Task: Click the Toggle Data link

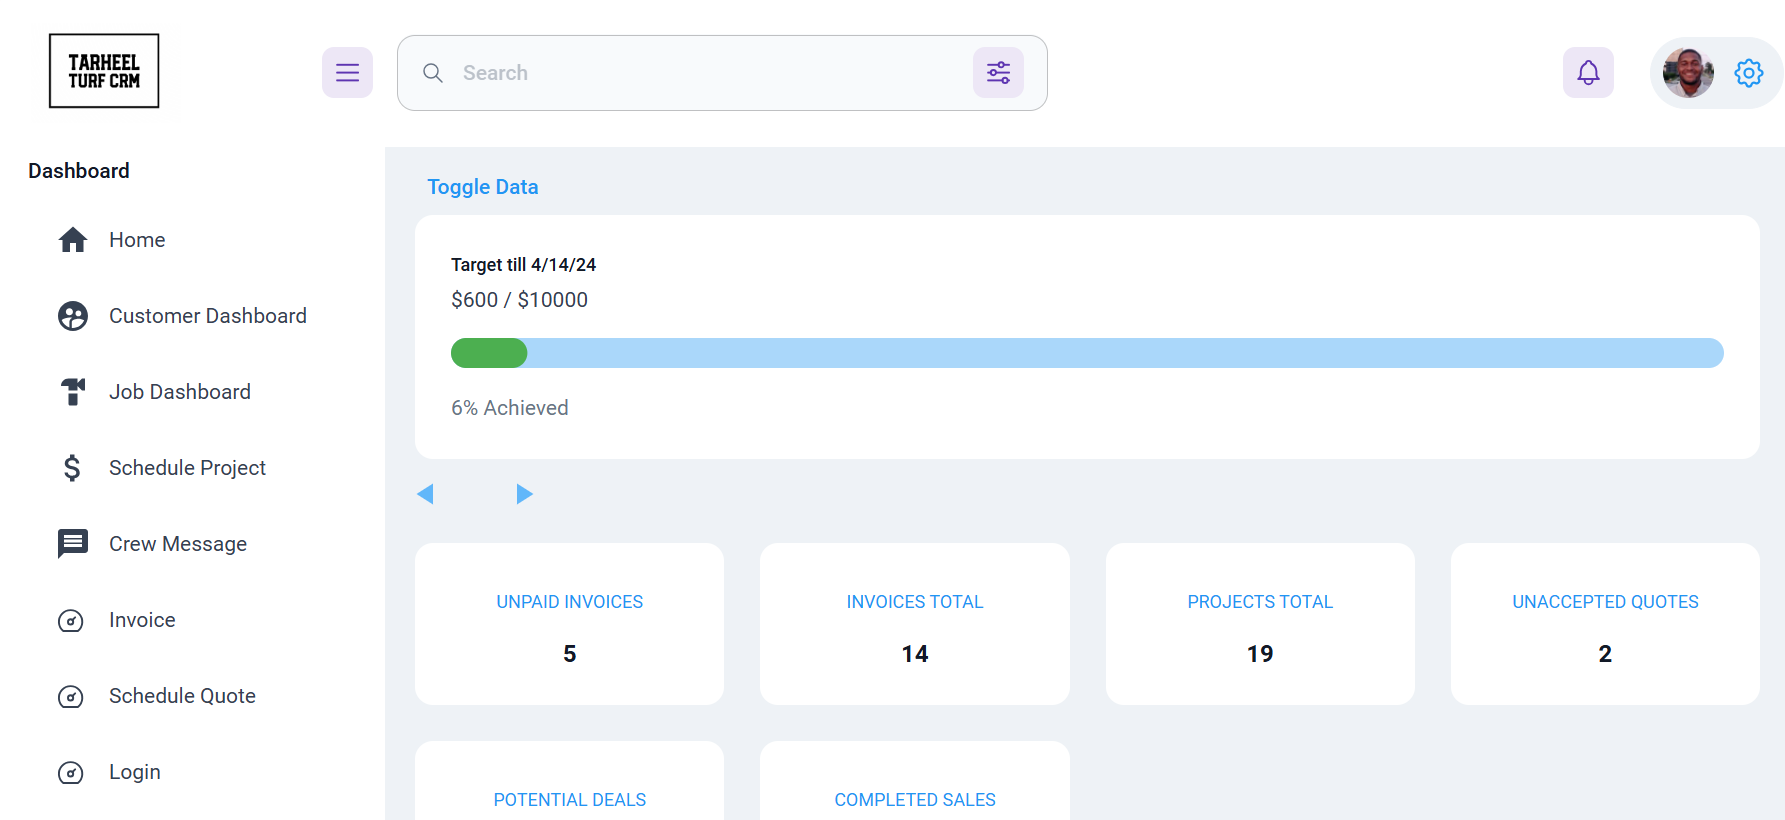Action: point(483,187)
